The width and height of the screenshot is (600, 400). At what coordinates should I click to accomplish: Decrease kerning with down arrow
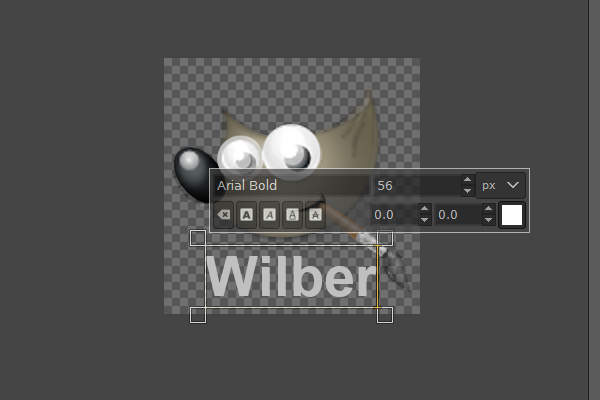488,220
